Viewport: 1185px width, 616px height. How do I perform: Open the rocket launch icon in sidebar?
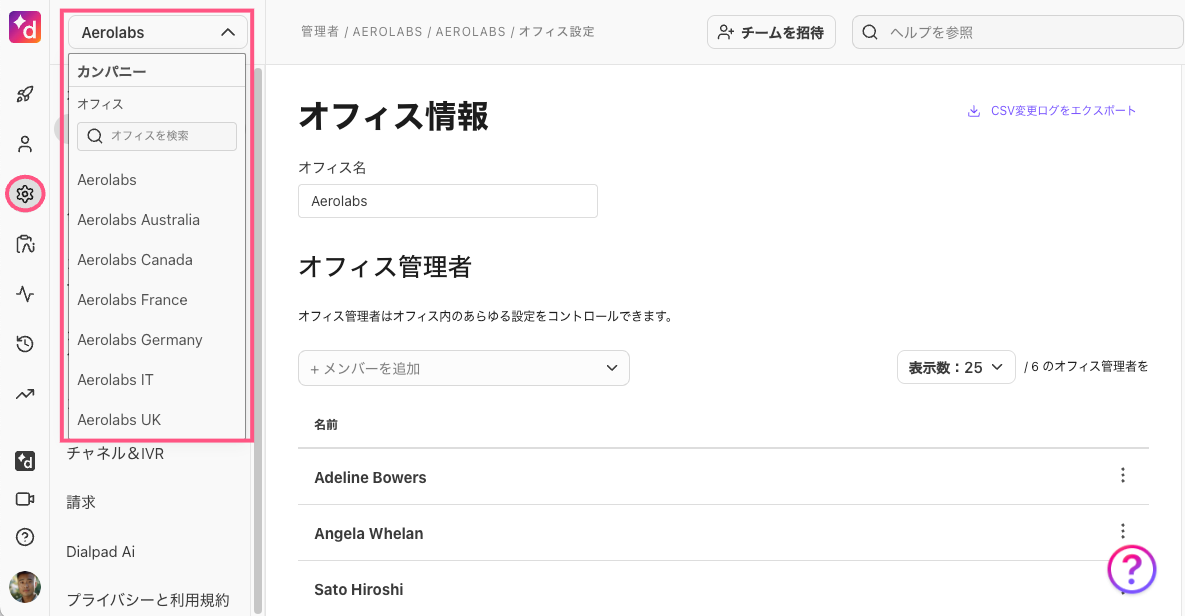tap(25, 94)
